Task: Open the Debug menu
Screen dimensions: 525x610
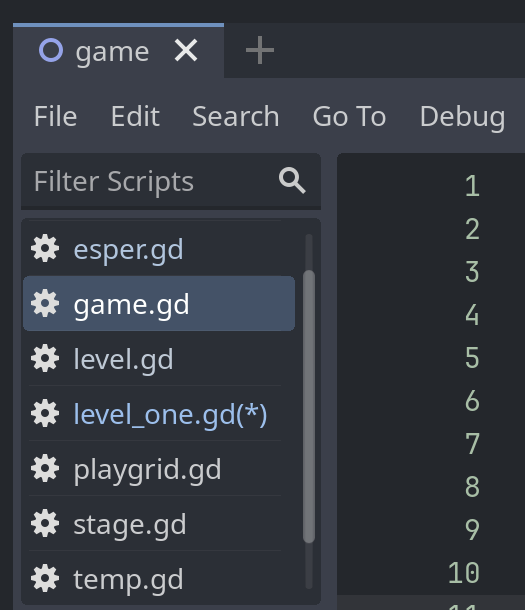Action: pyautogui.click(x=462, y=116)
